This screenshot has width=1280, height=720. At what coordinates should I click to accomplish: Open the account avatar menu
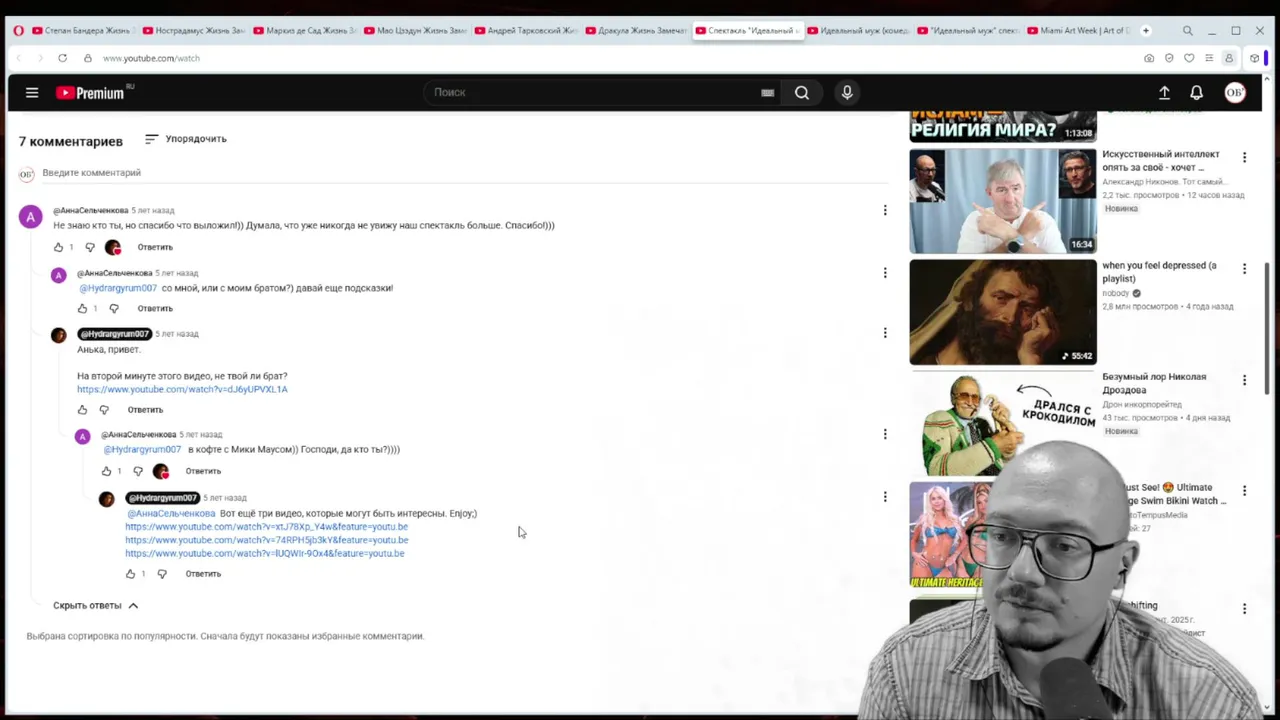coord(1235,93)
